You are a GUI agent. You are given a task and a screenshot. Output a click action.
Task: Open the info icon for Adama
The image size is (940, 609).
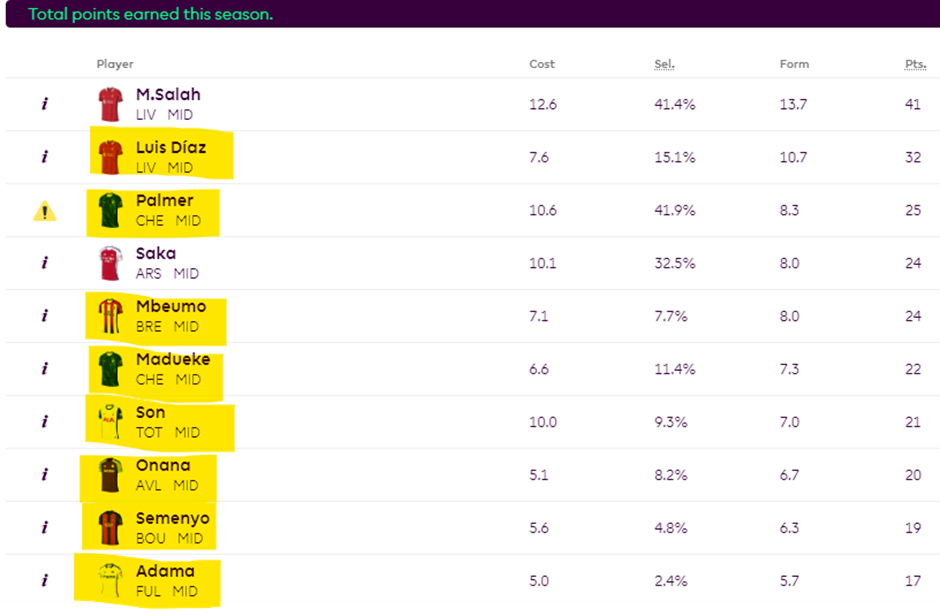[45, 580]
